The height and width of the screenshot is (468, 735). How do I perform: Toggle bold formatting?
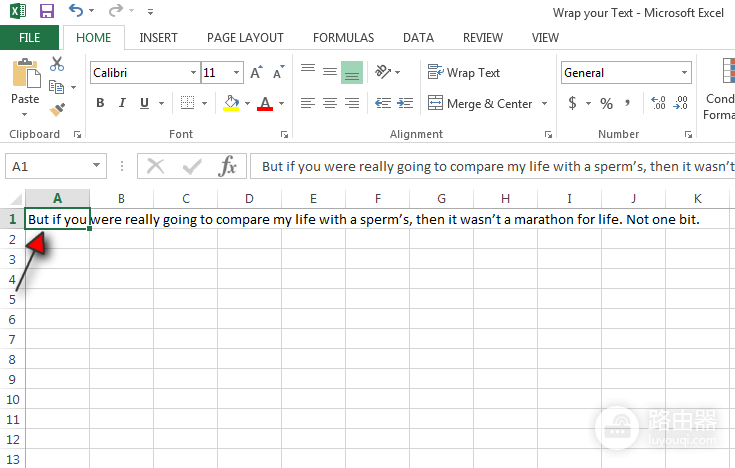click(x=100, y=103)
